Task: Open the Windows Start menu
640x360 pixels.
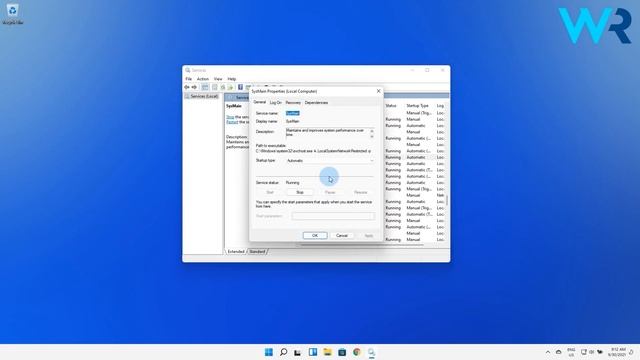Action: click(x=269, y=352)
